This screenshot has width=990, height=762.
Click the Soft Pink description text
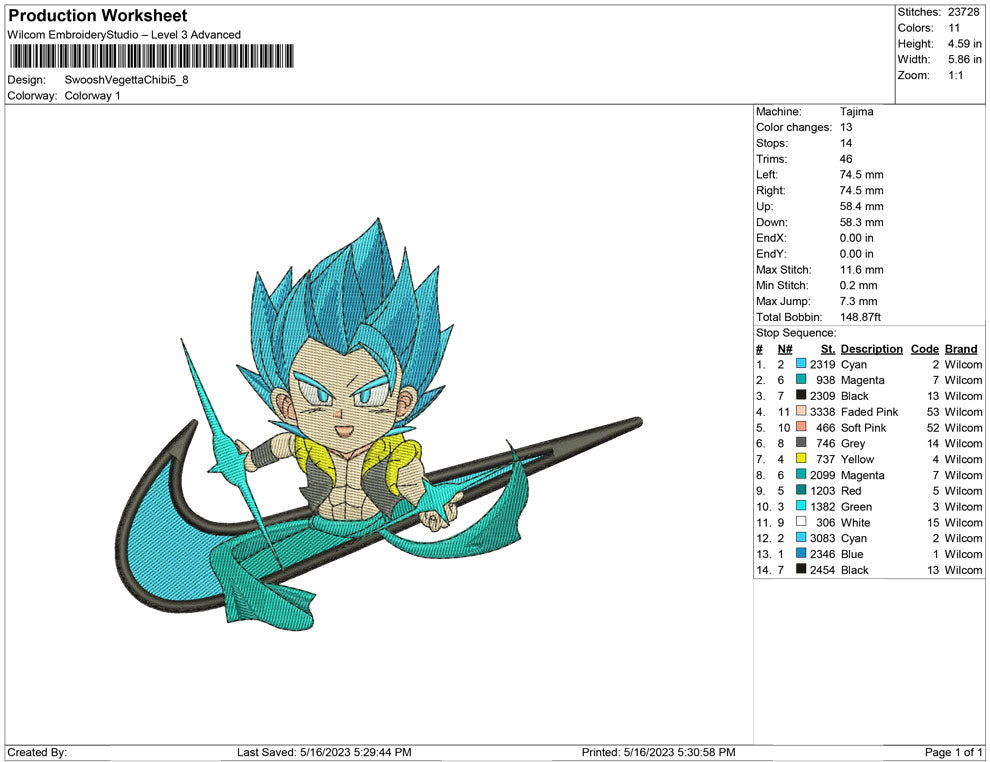[x=863, y=427]
